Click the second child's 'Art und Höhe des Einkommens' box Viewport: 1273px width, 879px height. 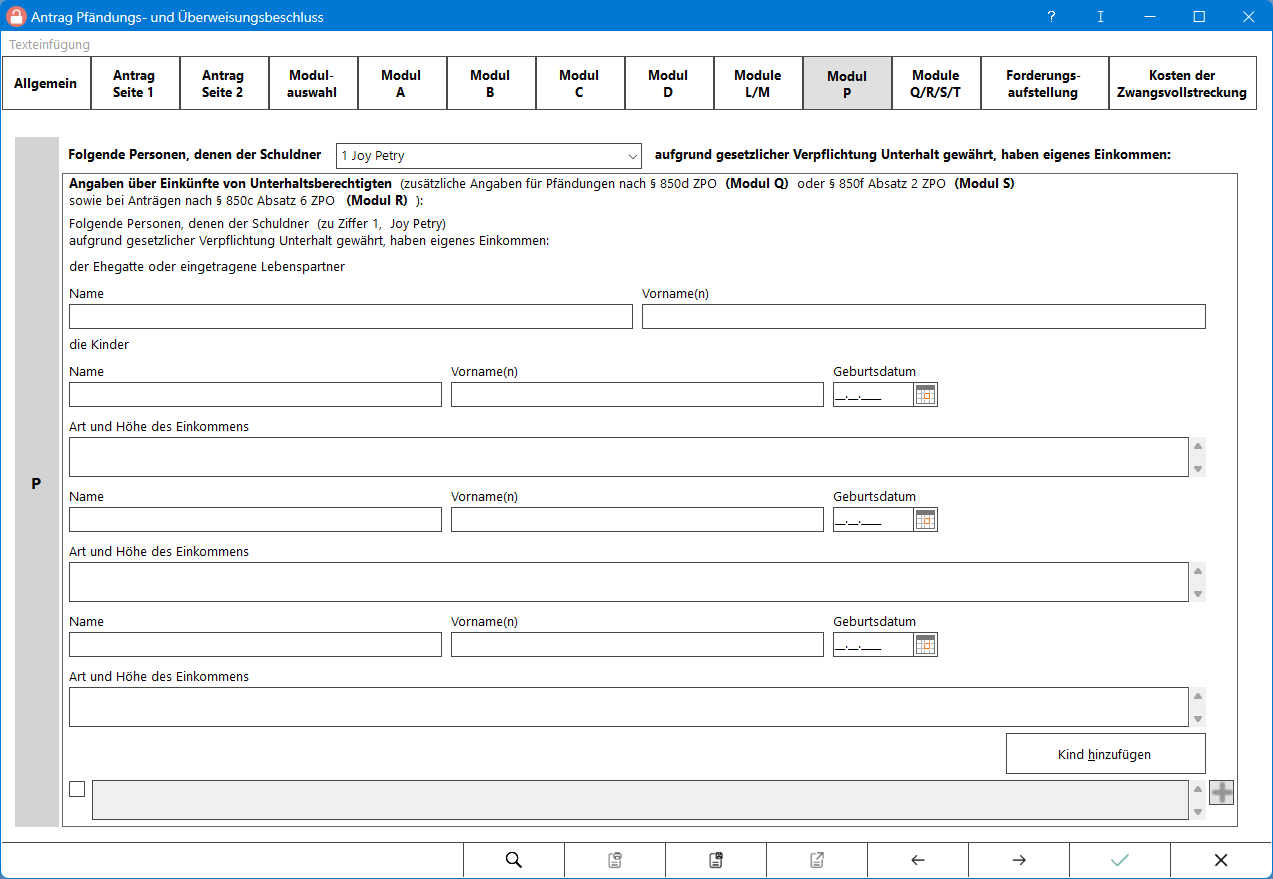(x=629, y=582)
